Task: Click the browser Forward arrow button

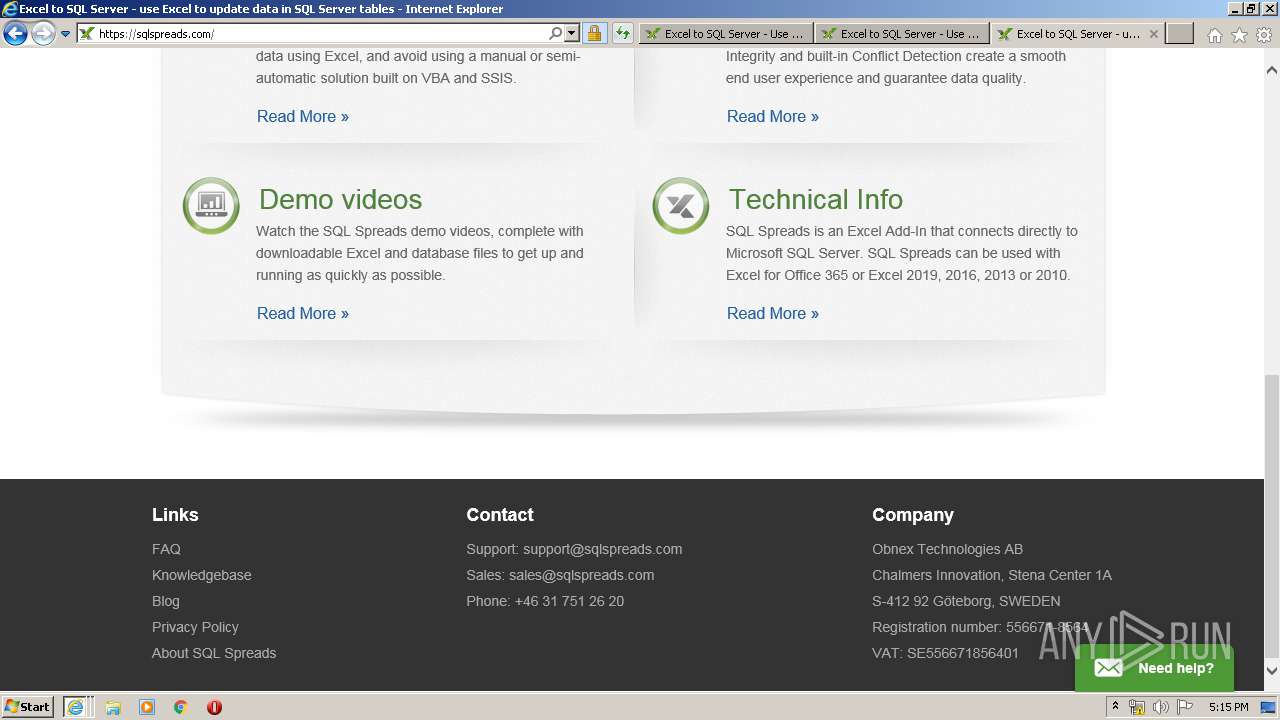Action: tap(43, 34)
